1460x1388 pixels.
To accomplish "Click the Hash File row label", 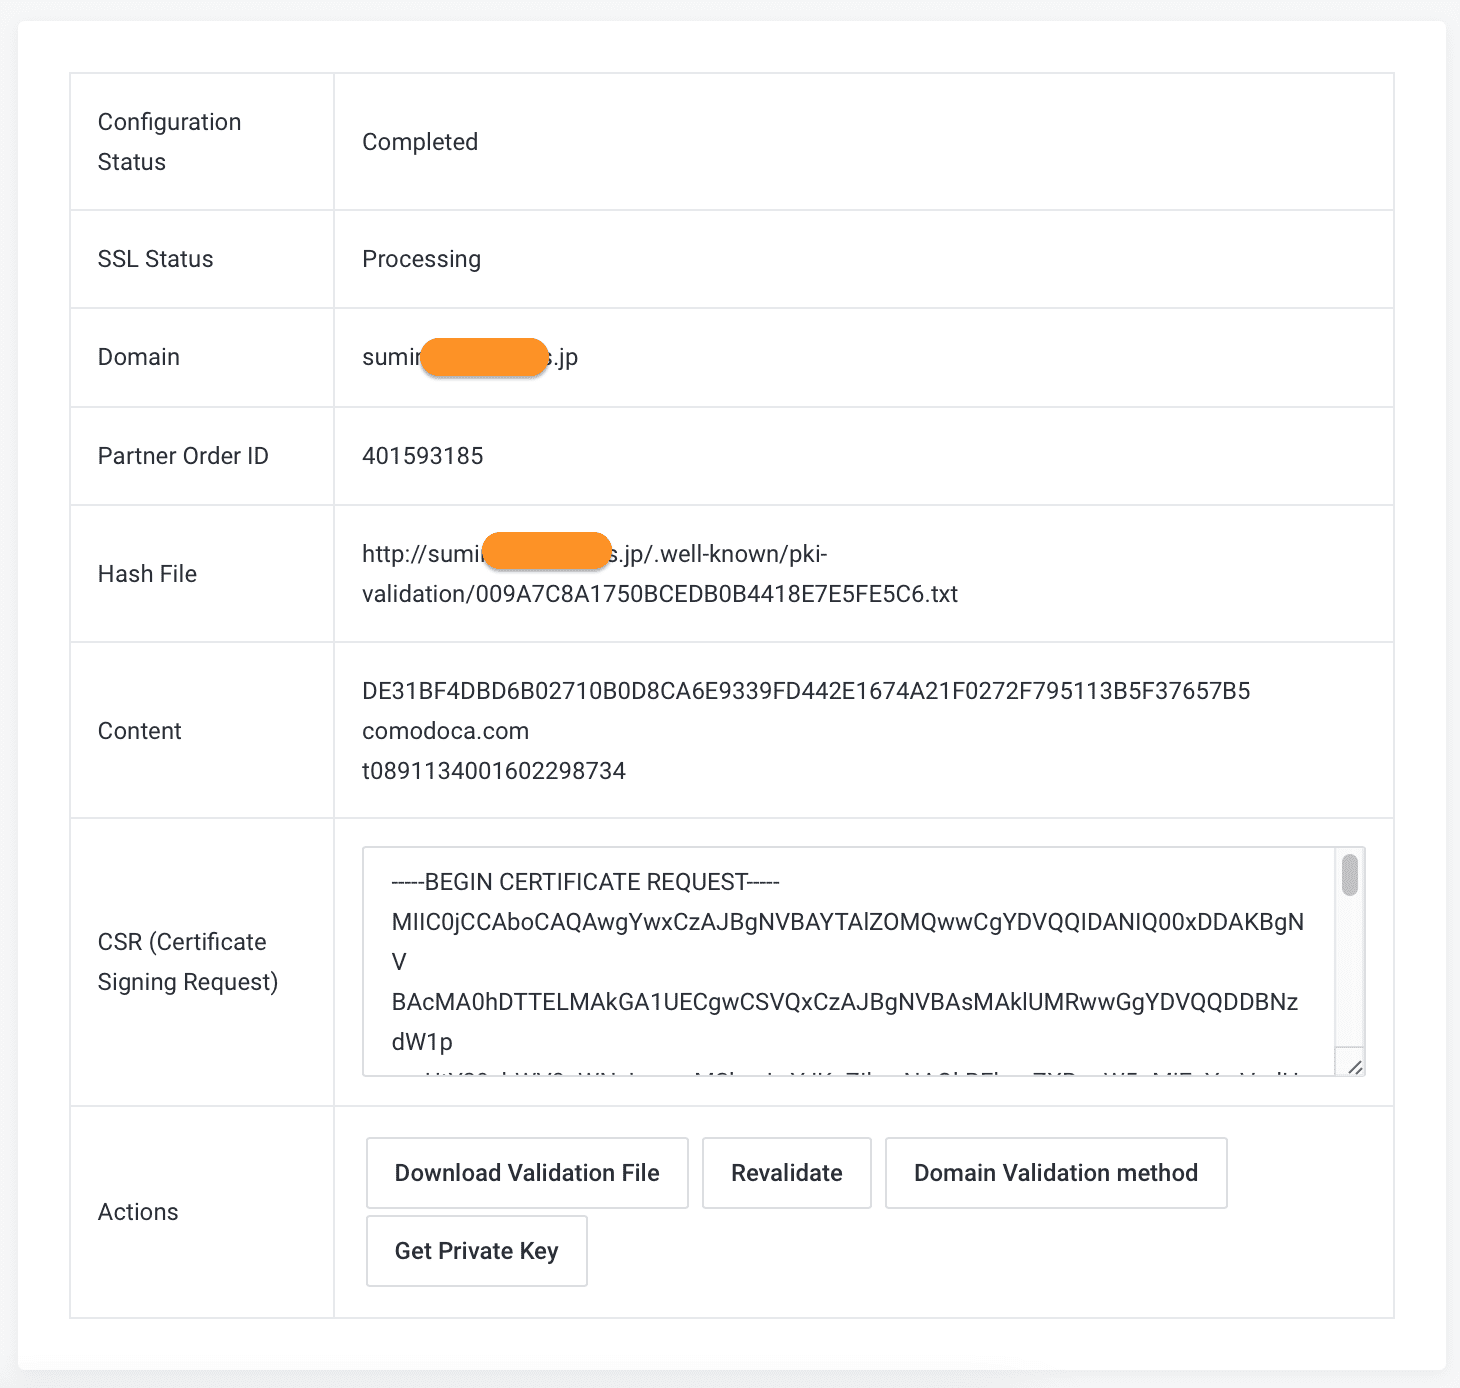I will click(x=147, y=574).
